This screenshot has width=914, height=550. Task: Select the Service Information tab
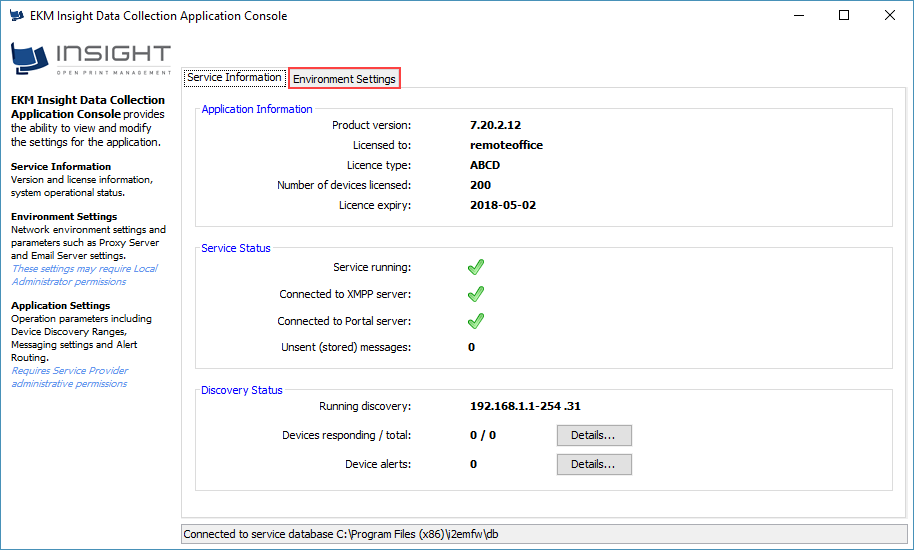click(x=234, y=78)
